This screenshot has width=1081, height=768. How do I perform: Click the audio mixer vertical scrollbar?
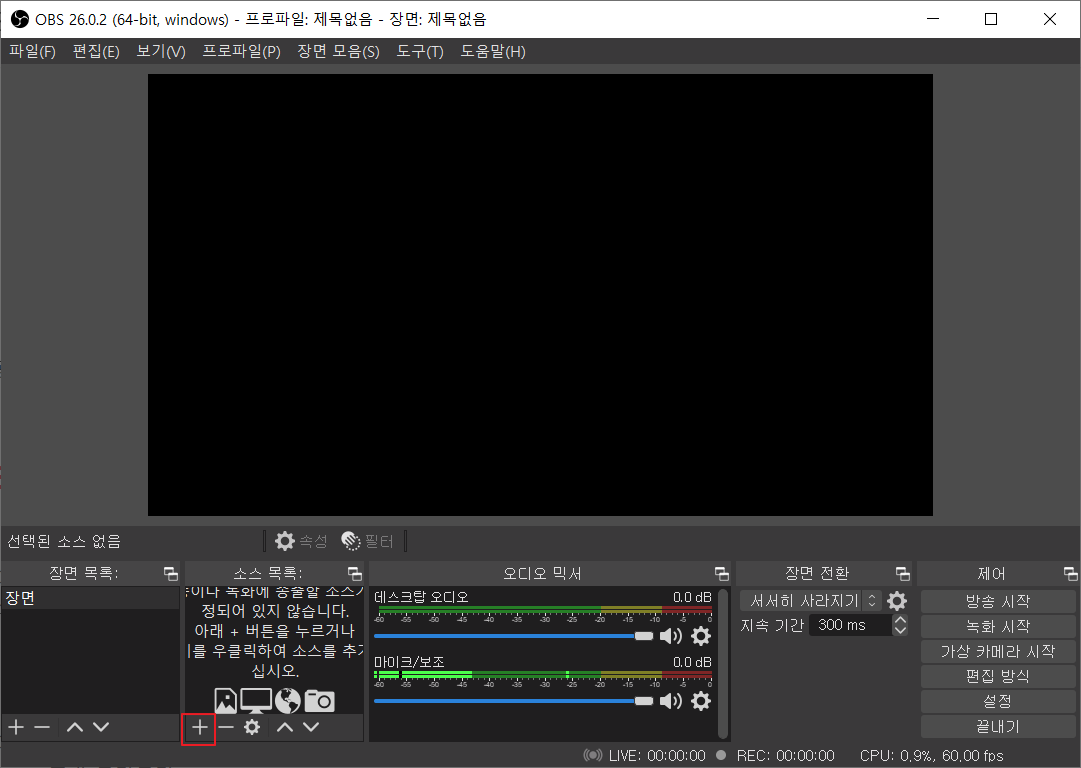723,663
